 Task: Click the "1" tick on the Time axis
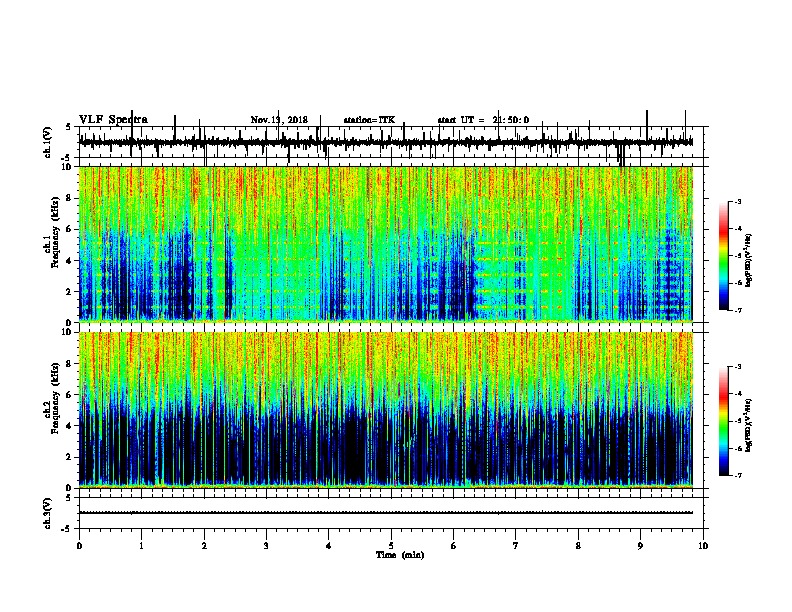141,546
